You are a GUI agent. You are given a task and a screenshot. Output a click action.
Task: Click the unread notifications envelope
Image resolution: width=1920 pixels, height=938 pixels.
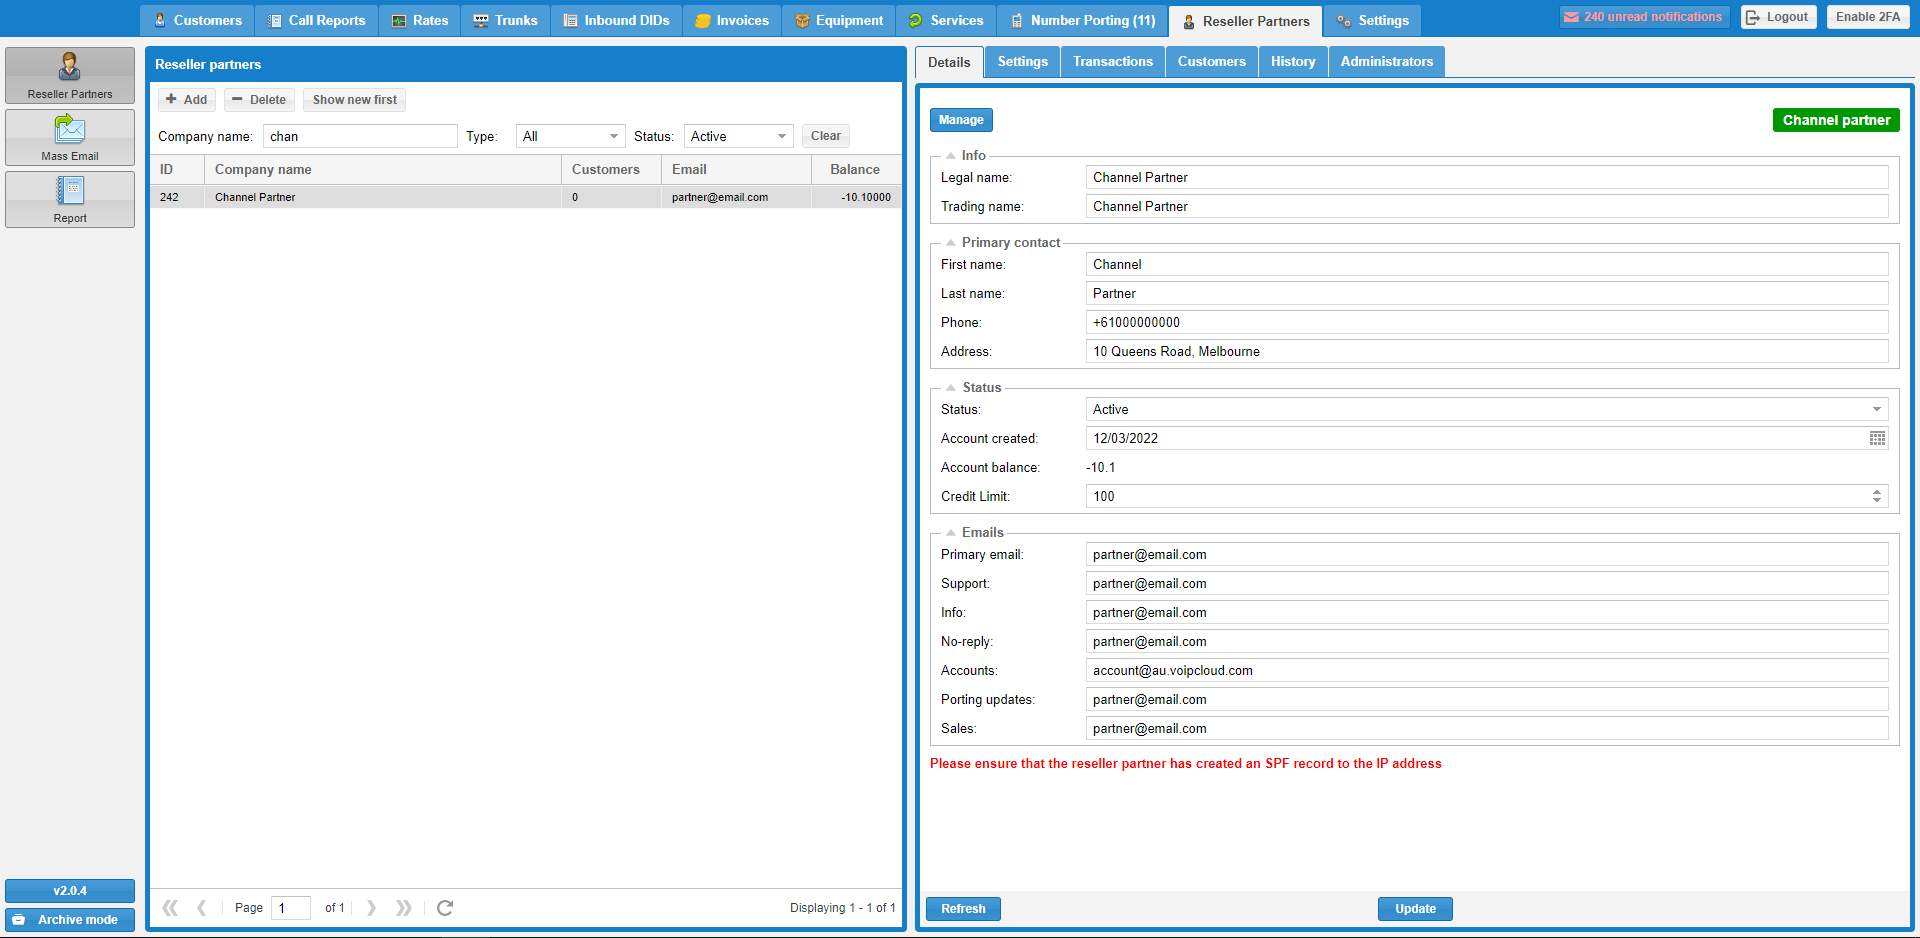tap(1572, 17)
